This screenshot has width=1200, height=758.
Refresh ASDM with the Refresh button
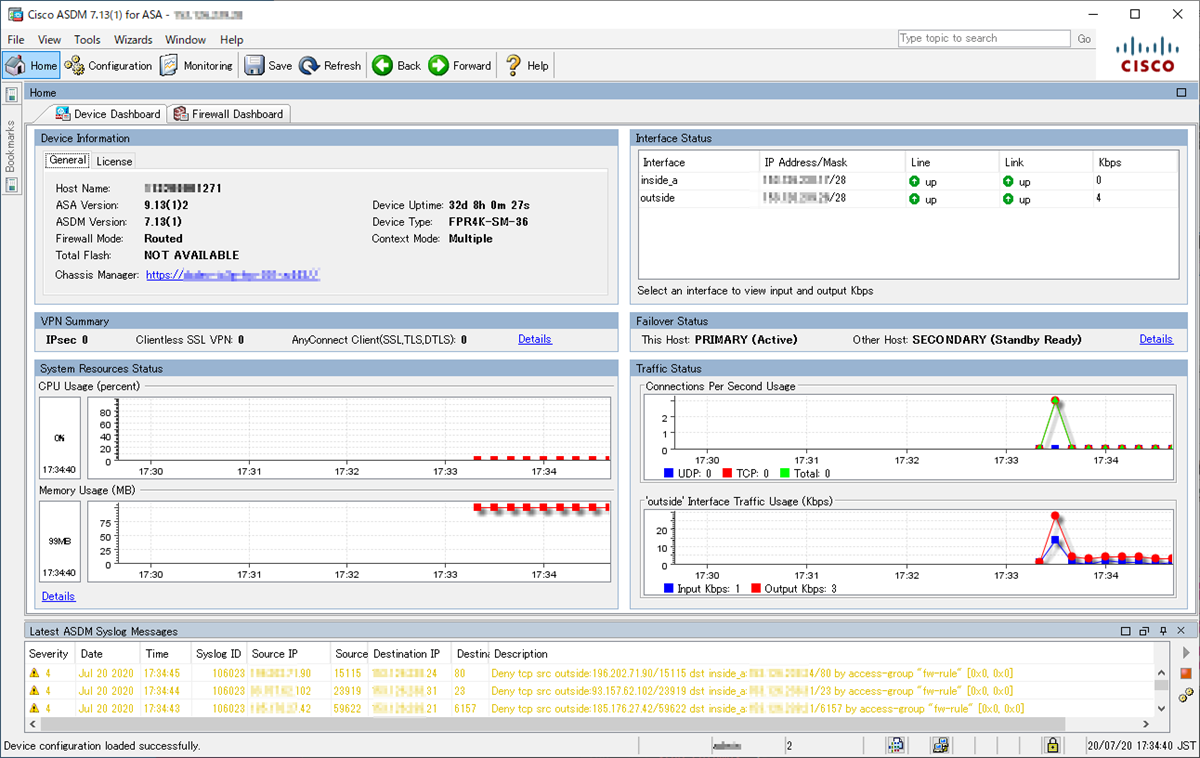click(x=330, y=66)
